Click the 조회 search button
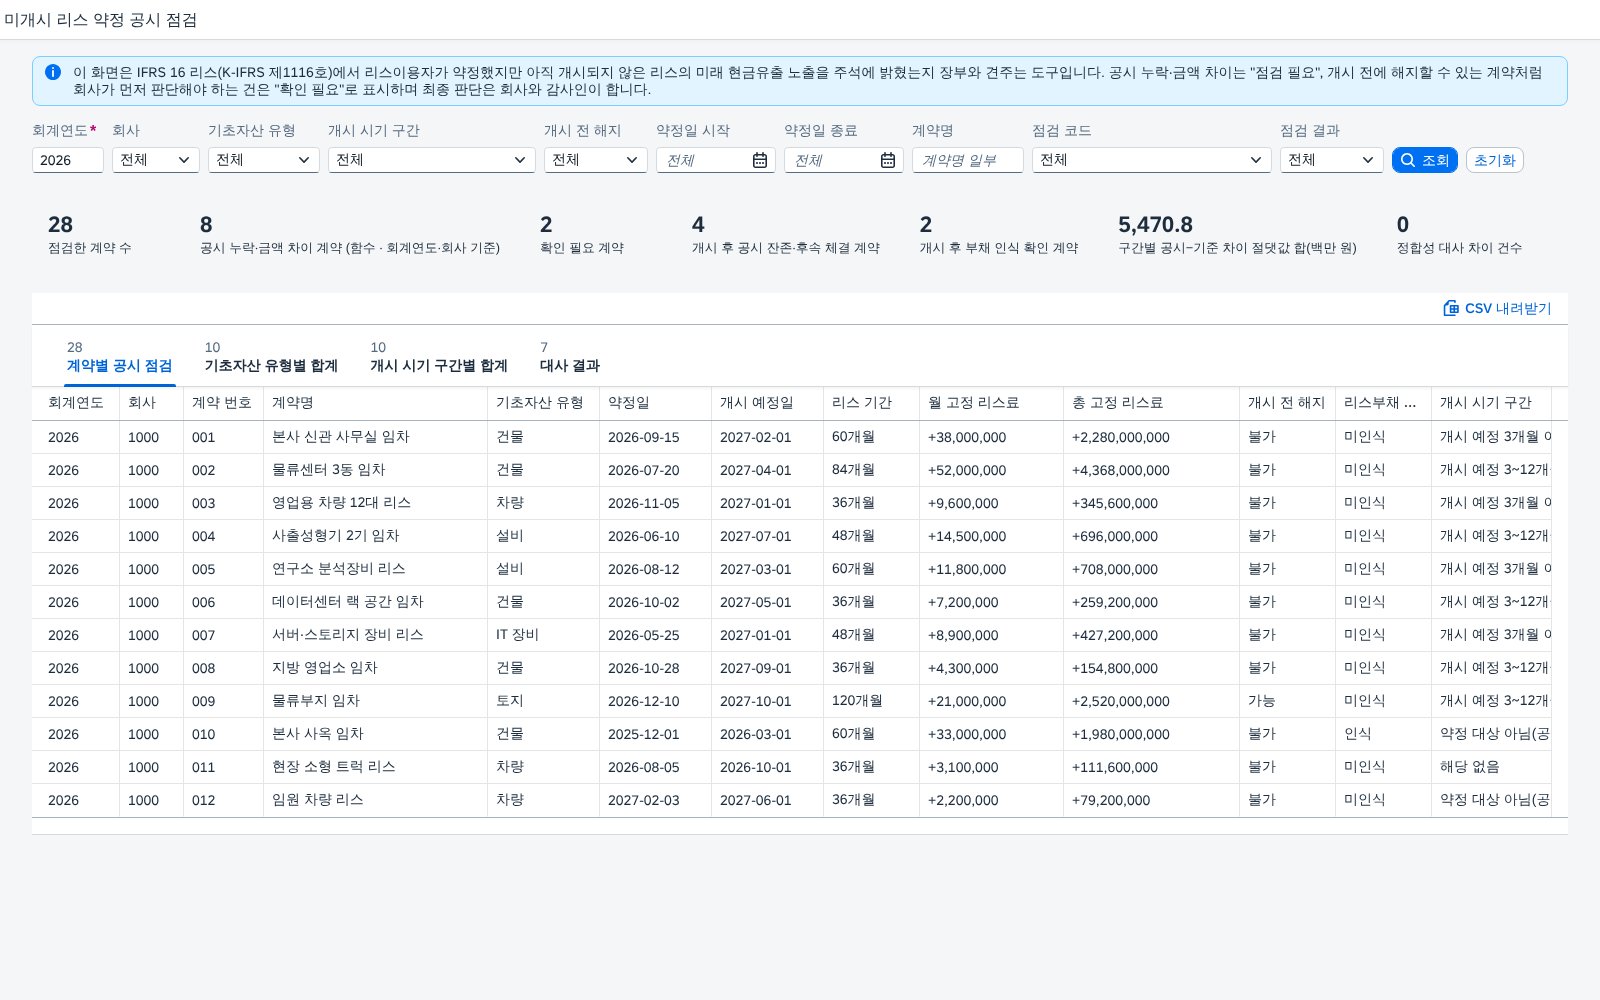1600x1000 pixels. (x=1425, y=160)
